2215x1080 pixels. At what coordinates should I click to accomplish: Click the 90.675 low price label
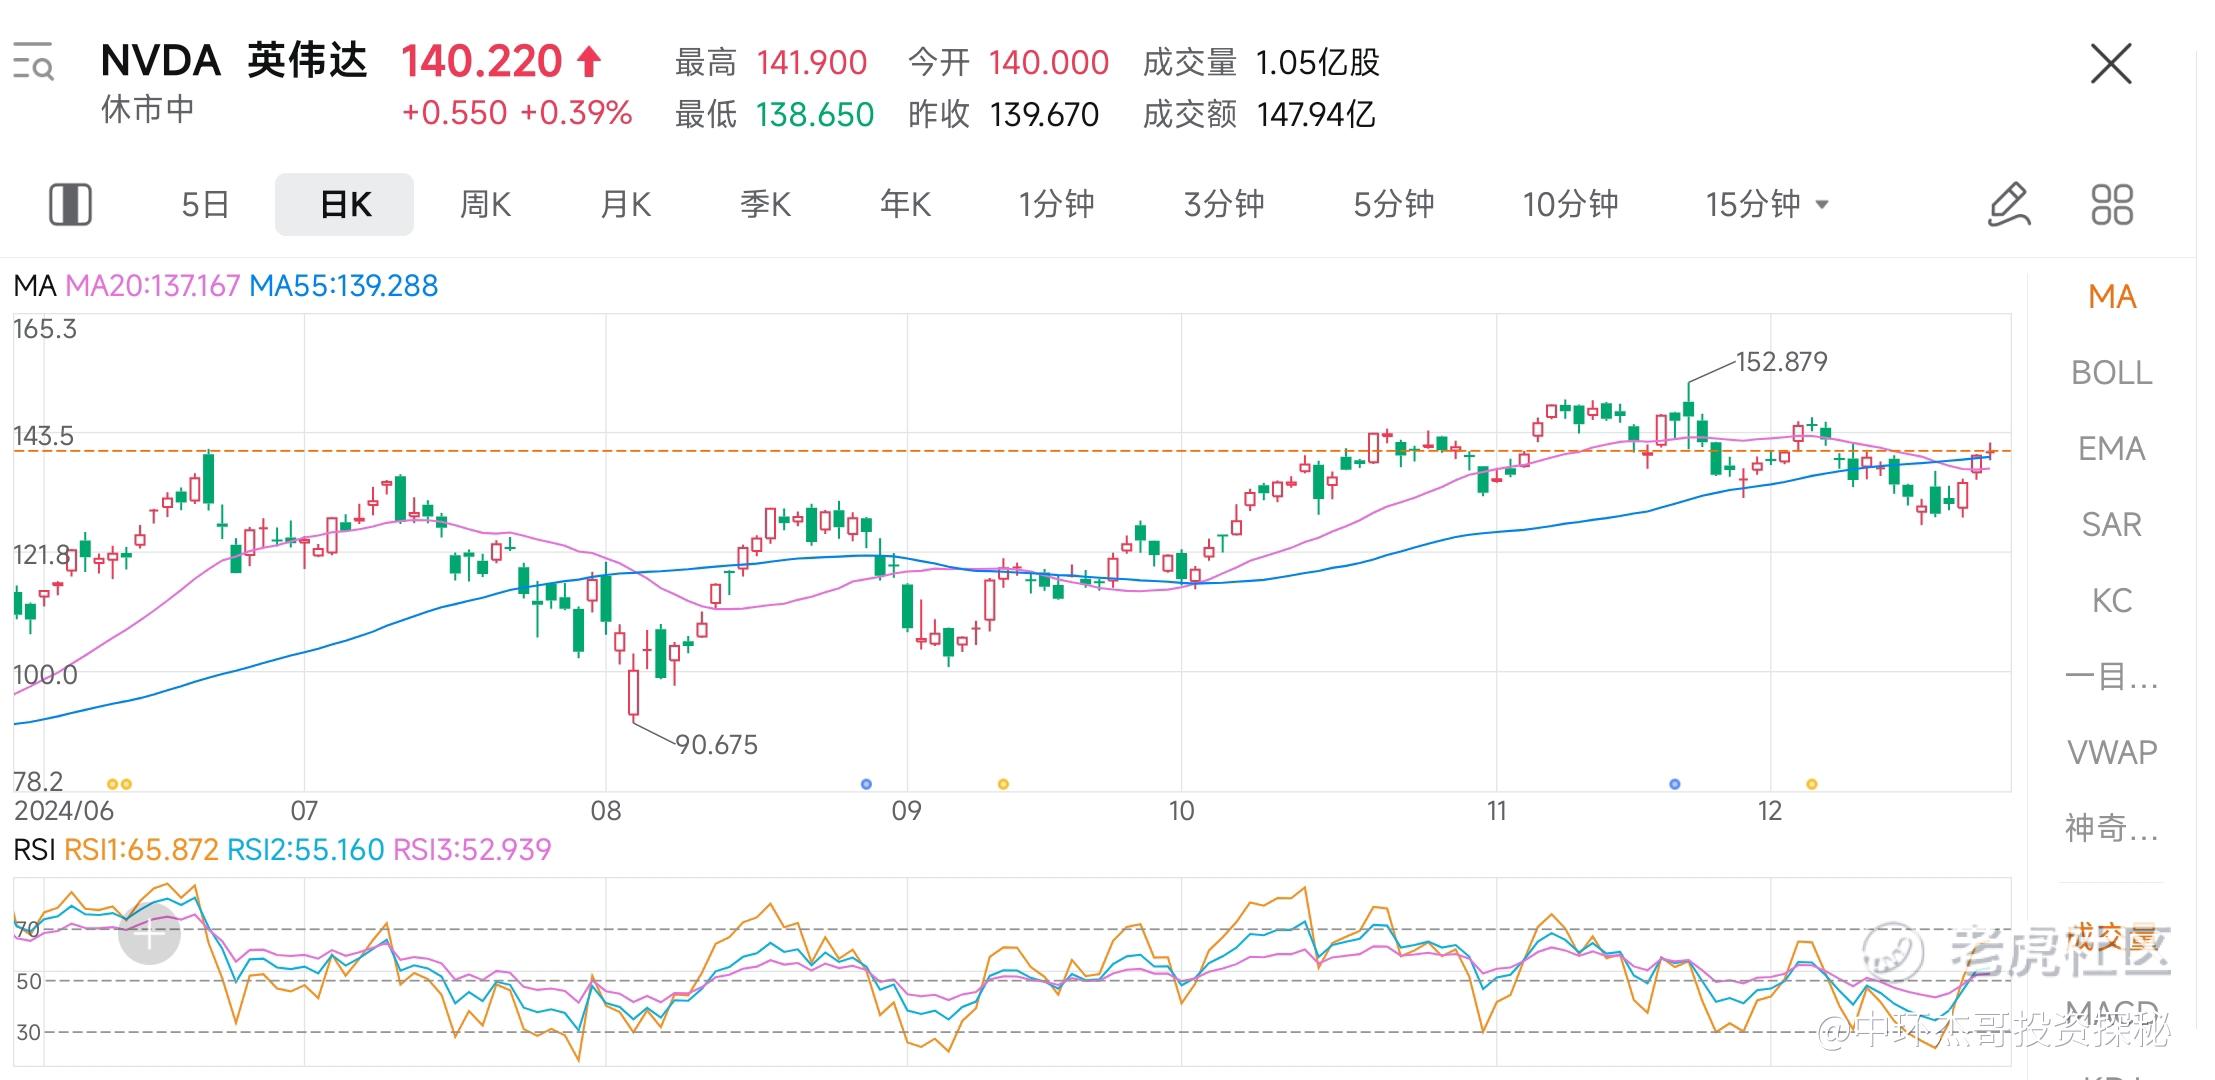pos(717,745)
